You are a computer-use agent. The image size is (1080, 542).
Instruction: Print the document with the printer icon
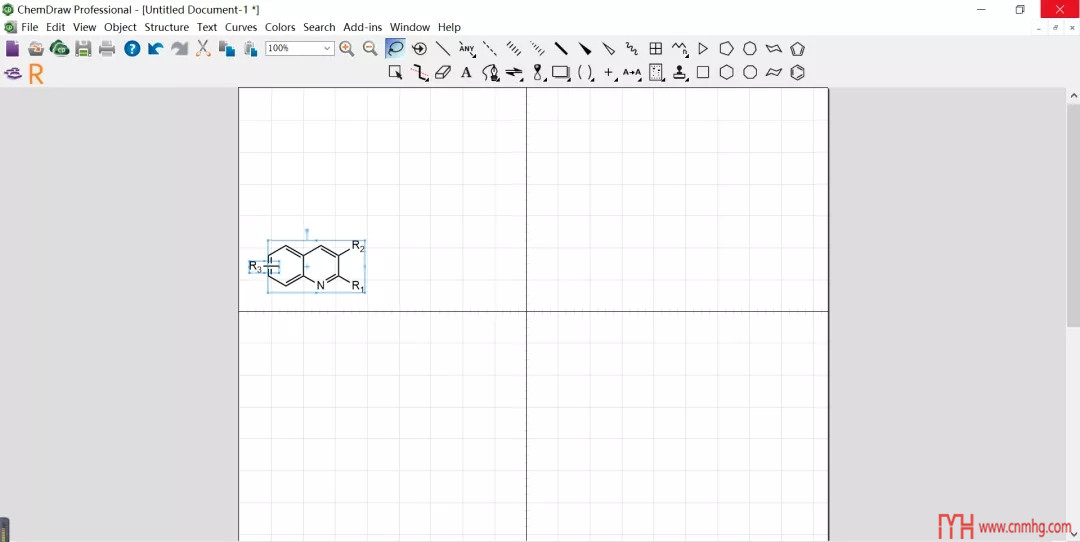107,48
